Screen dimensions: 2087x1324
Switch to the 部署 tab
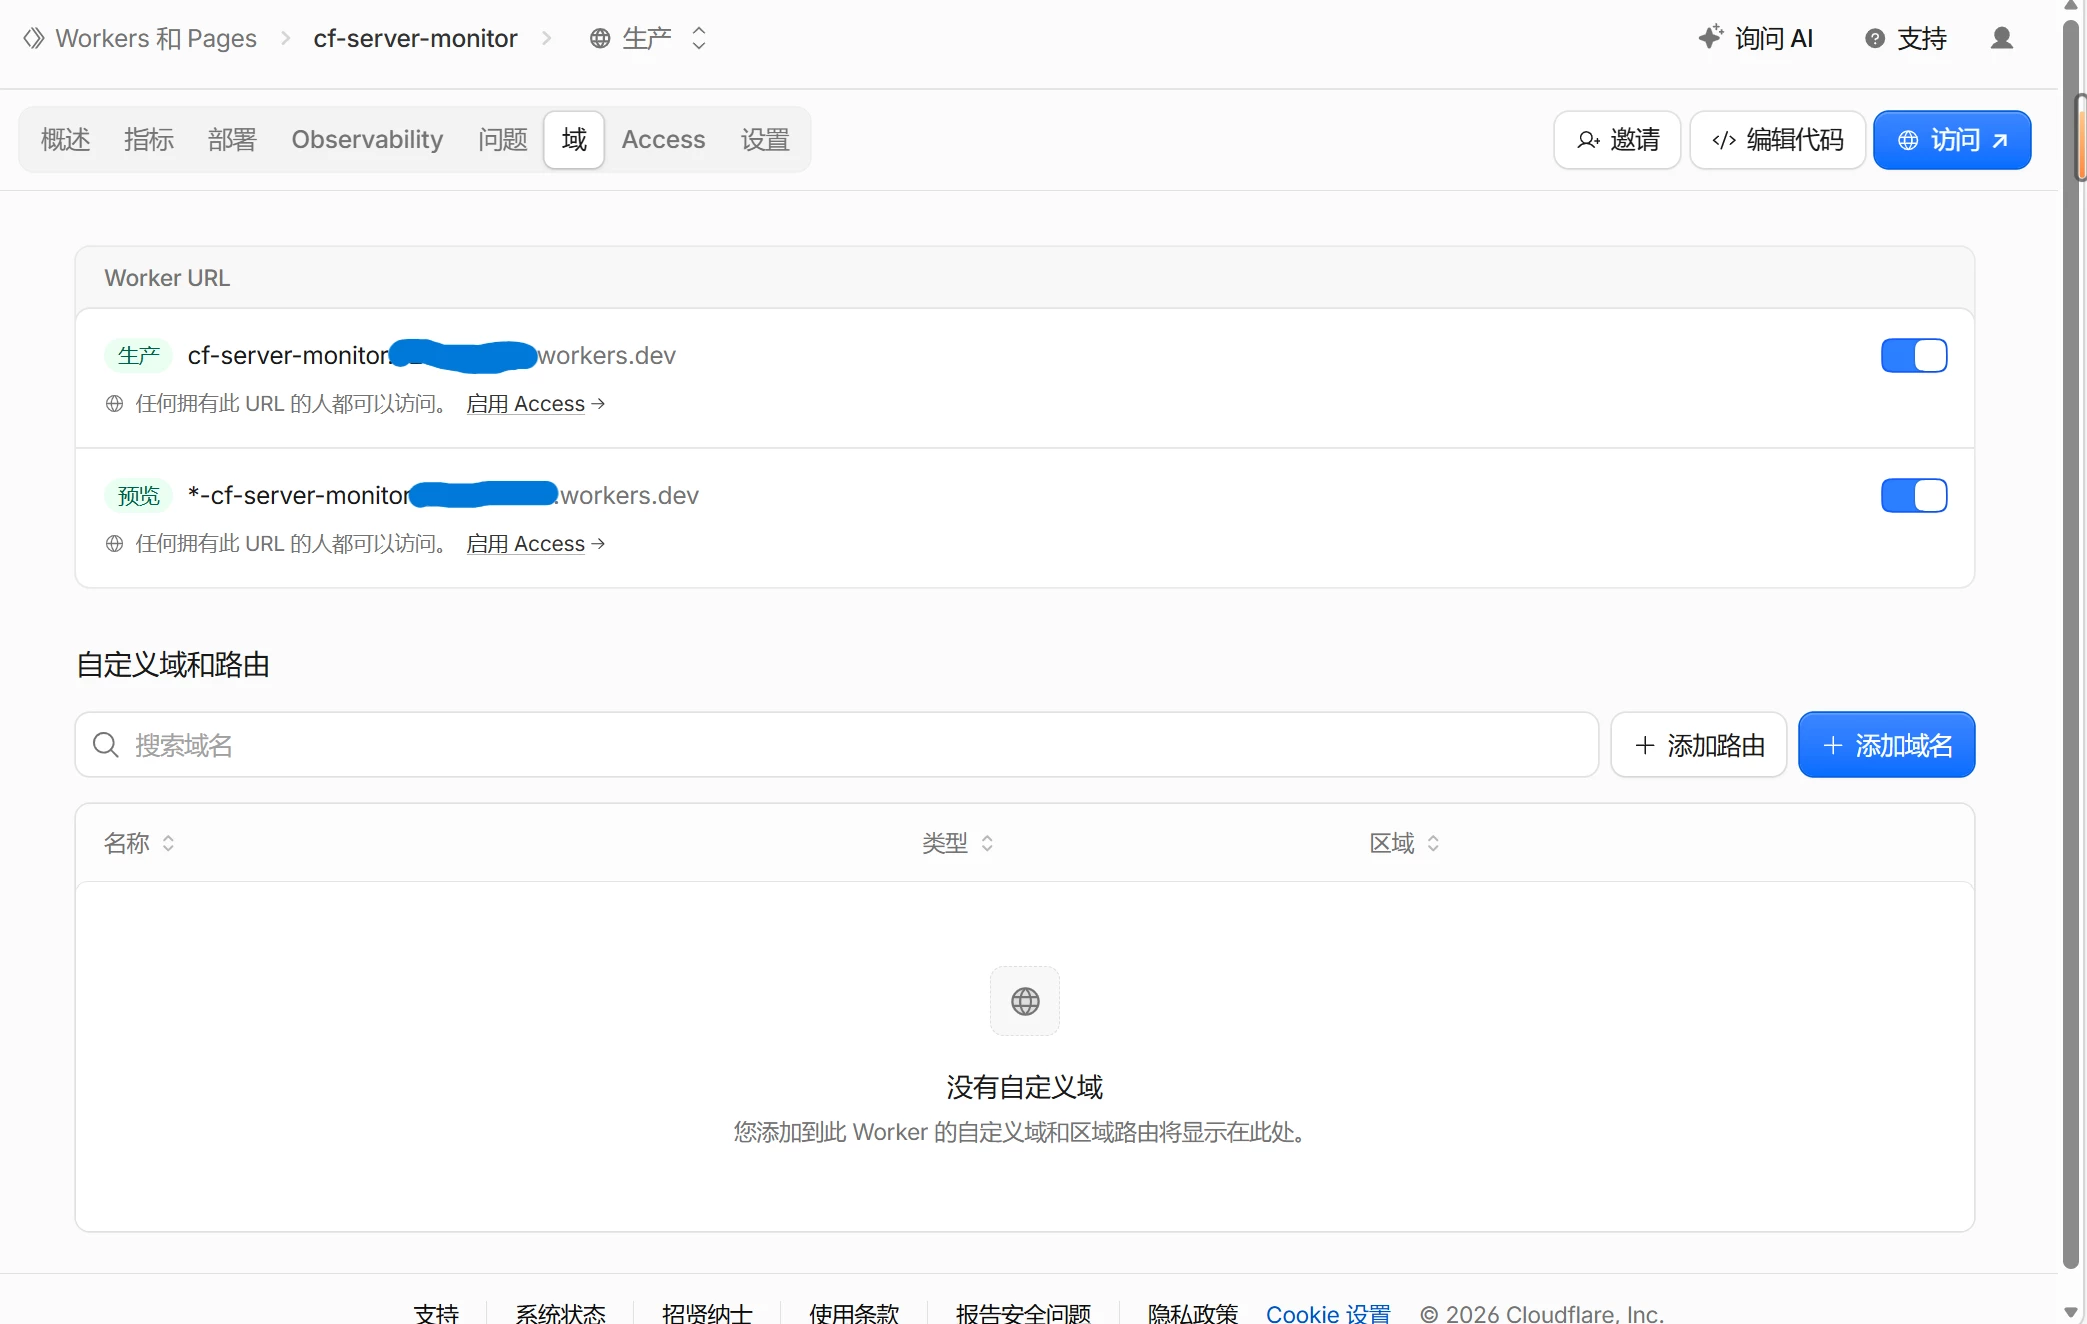pos(232,139)
